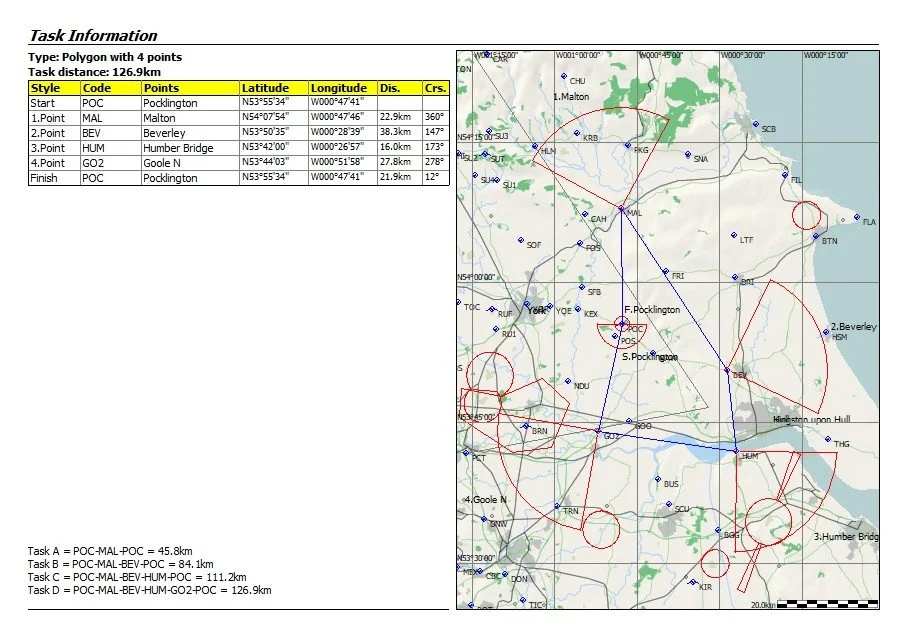Select the 'Malton' point name cell

click(190, 118)
